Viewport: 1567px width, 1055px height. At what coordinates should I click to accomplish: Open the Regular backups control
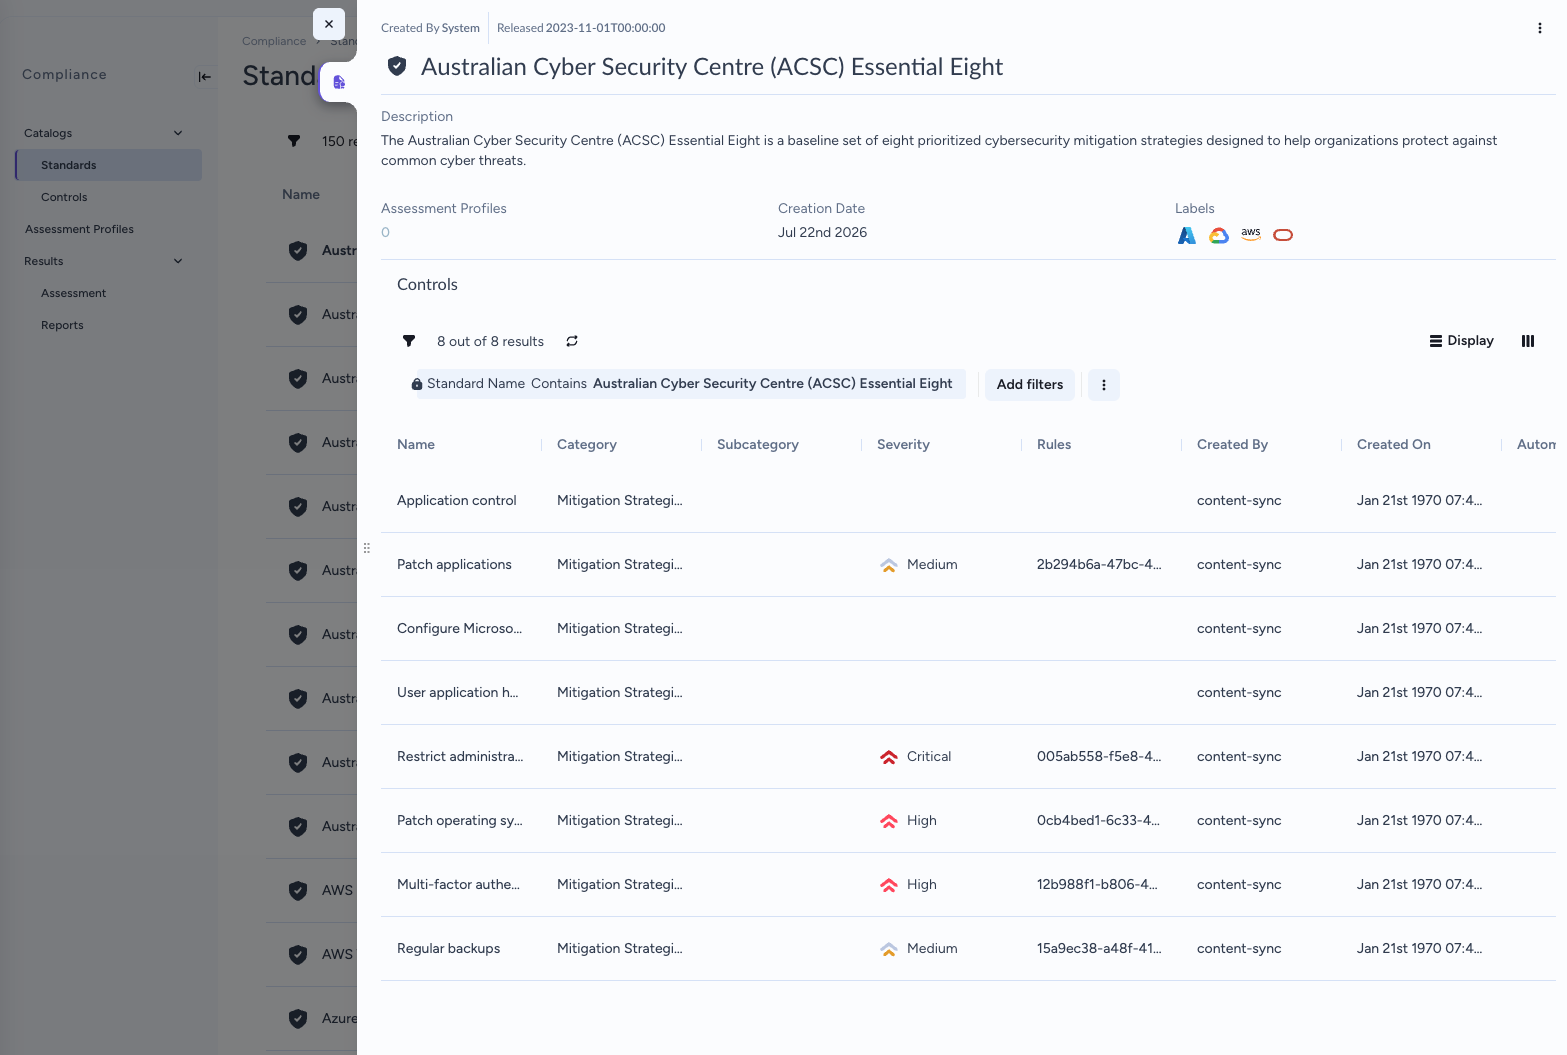click(x=448, y=949)
